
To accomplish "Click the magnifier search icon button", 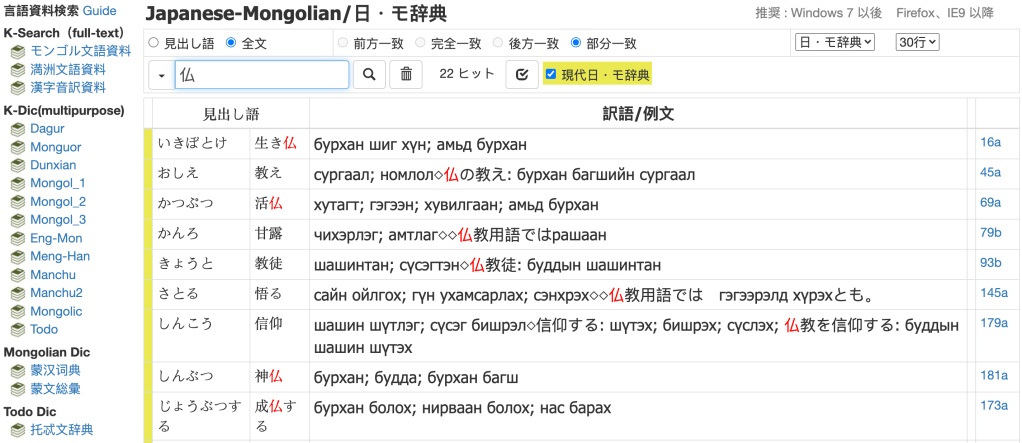I will coord(369,74).
